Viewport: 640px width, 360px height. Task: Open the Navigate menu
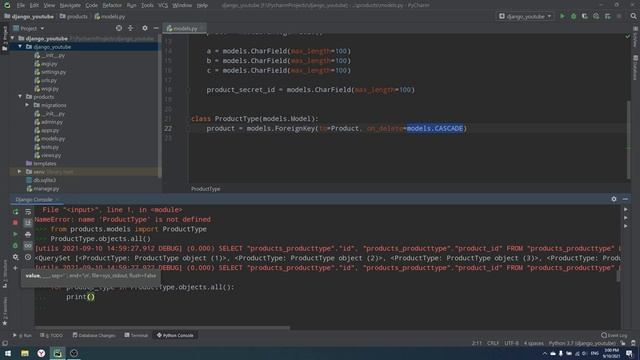(70, 5)
